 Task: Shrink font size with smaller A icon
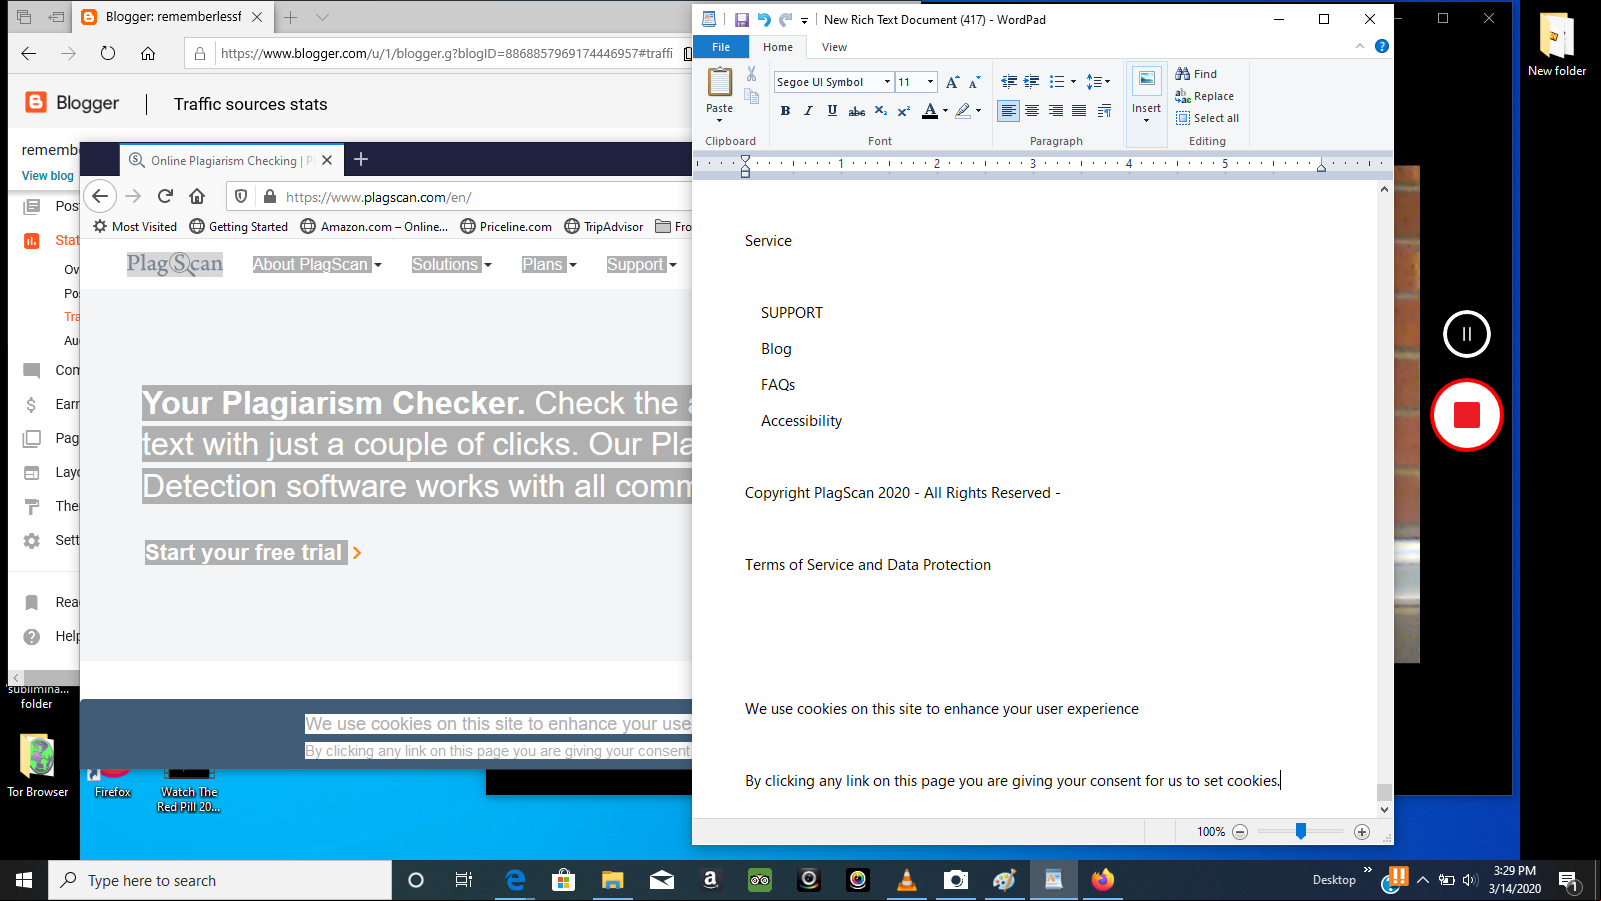click(975, 82)
